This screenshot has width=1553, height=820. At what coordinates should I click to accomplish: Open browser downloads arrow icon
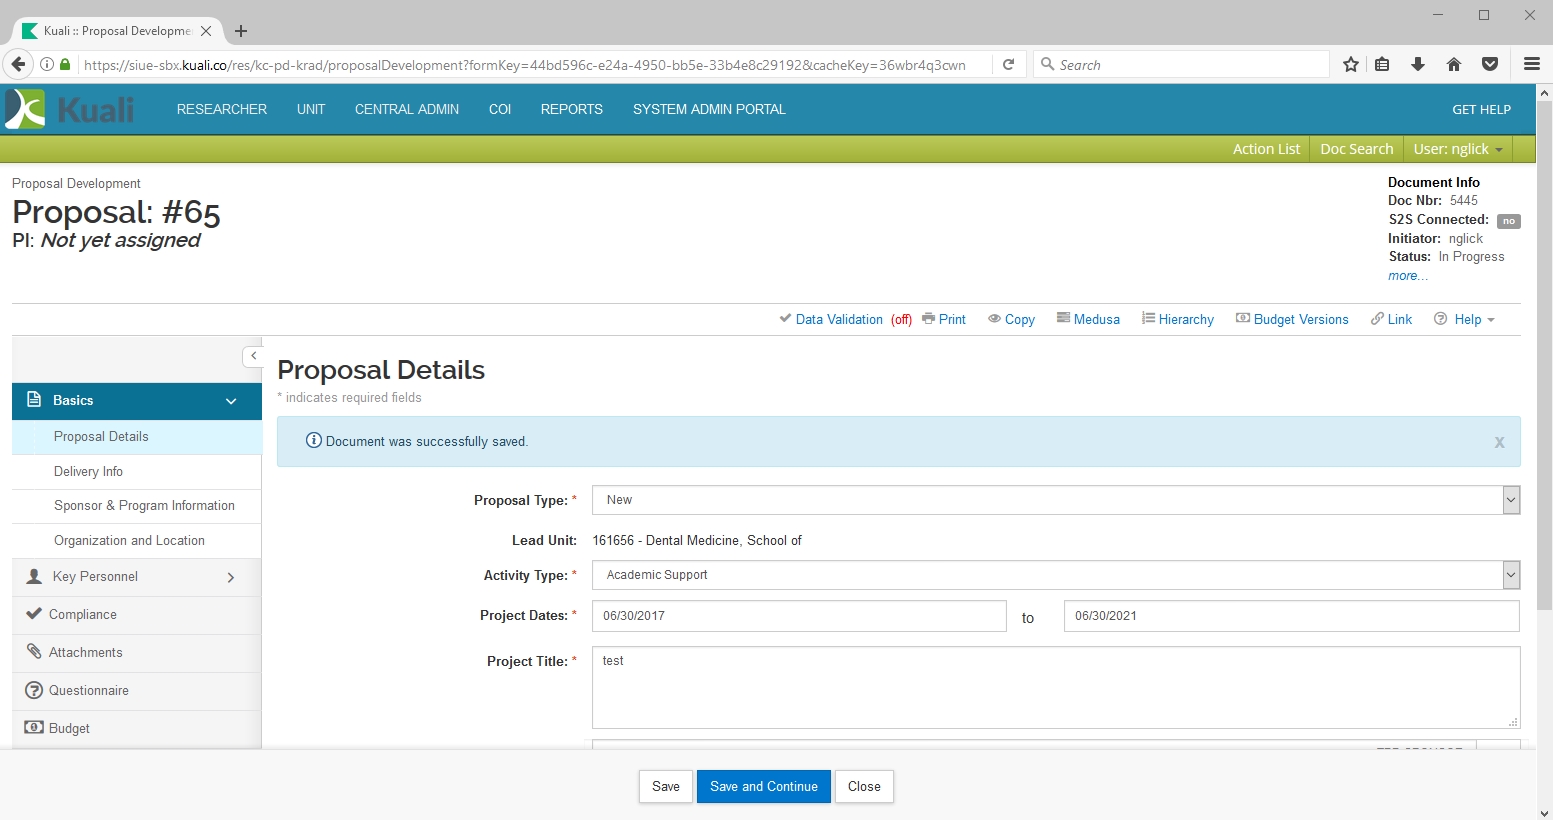coord(1417,65)
